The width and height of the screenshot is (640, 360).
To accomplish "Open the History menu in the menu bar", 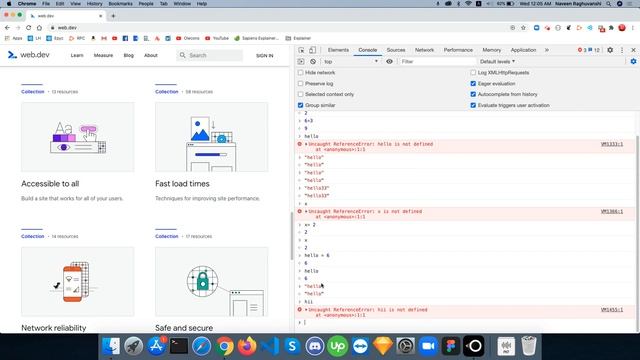I will point(94,4).
